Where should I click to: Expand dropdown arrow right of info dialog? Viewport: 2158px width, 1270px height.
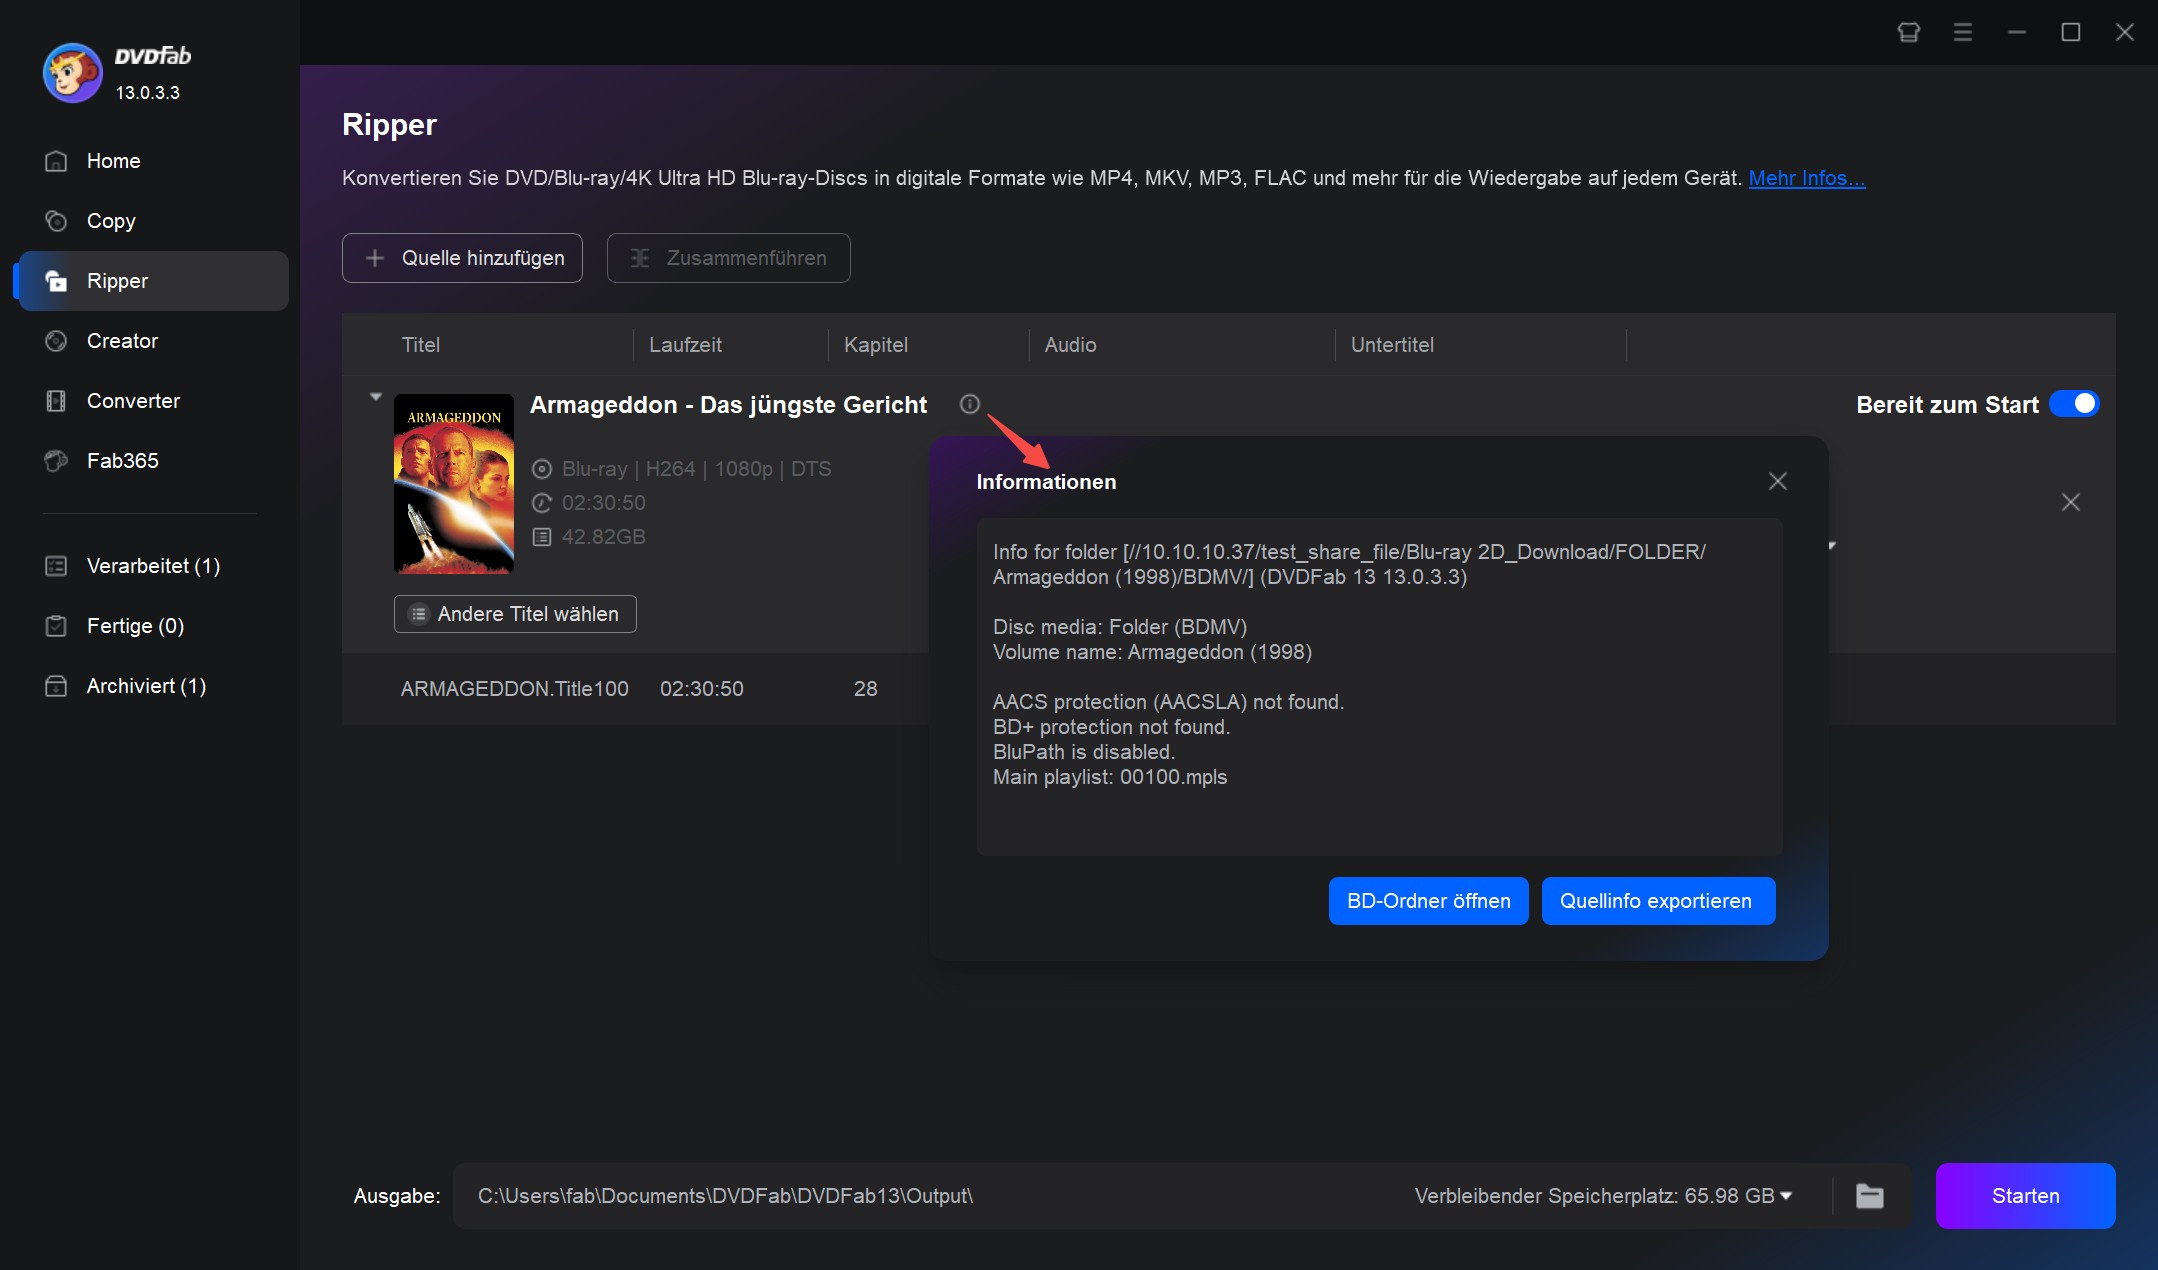1832,545
